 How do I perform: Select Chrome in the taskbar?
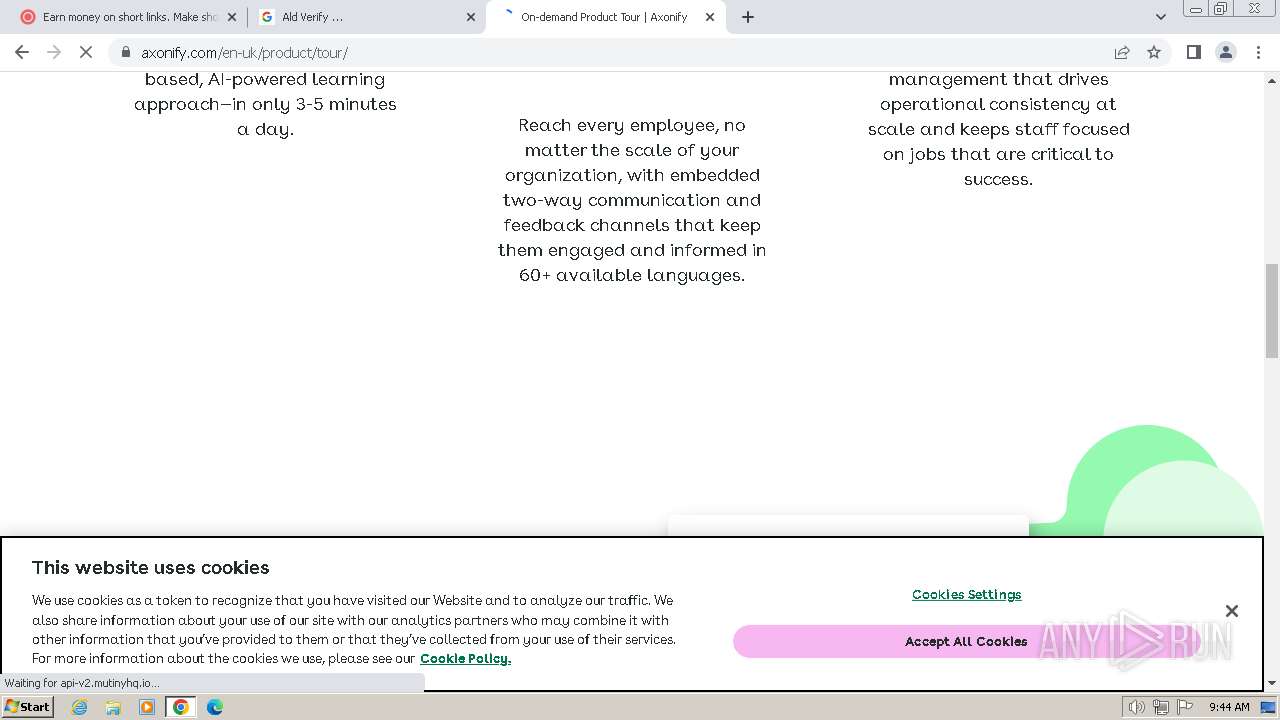[x=181, y=707]
